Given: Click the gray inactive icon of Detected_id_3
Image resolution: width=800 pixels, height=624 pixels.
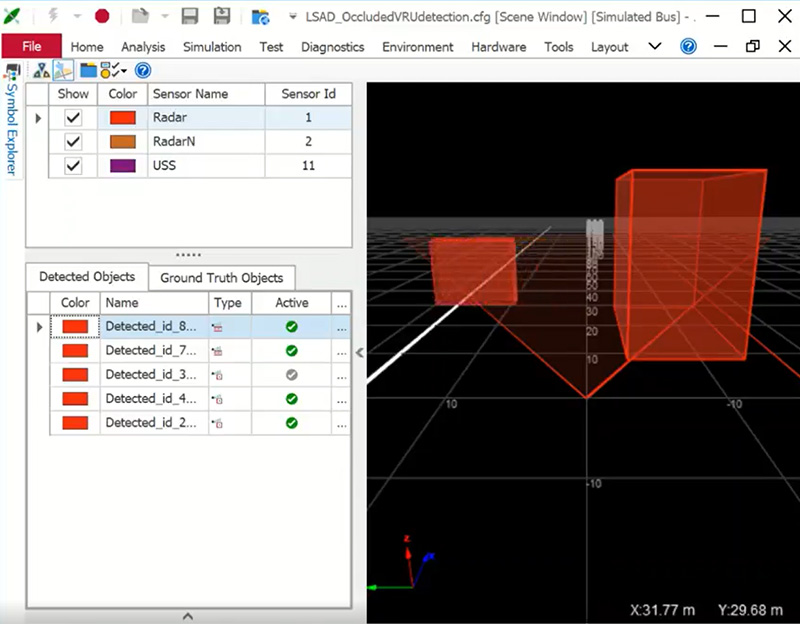Looking at the screenshot, I should pos(292,375).
